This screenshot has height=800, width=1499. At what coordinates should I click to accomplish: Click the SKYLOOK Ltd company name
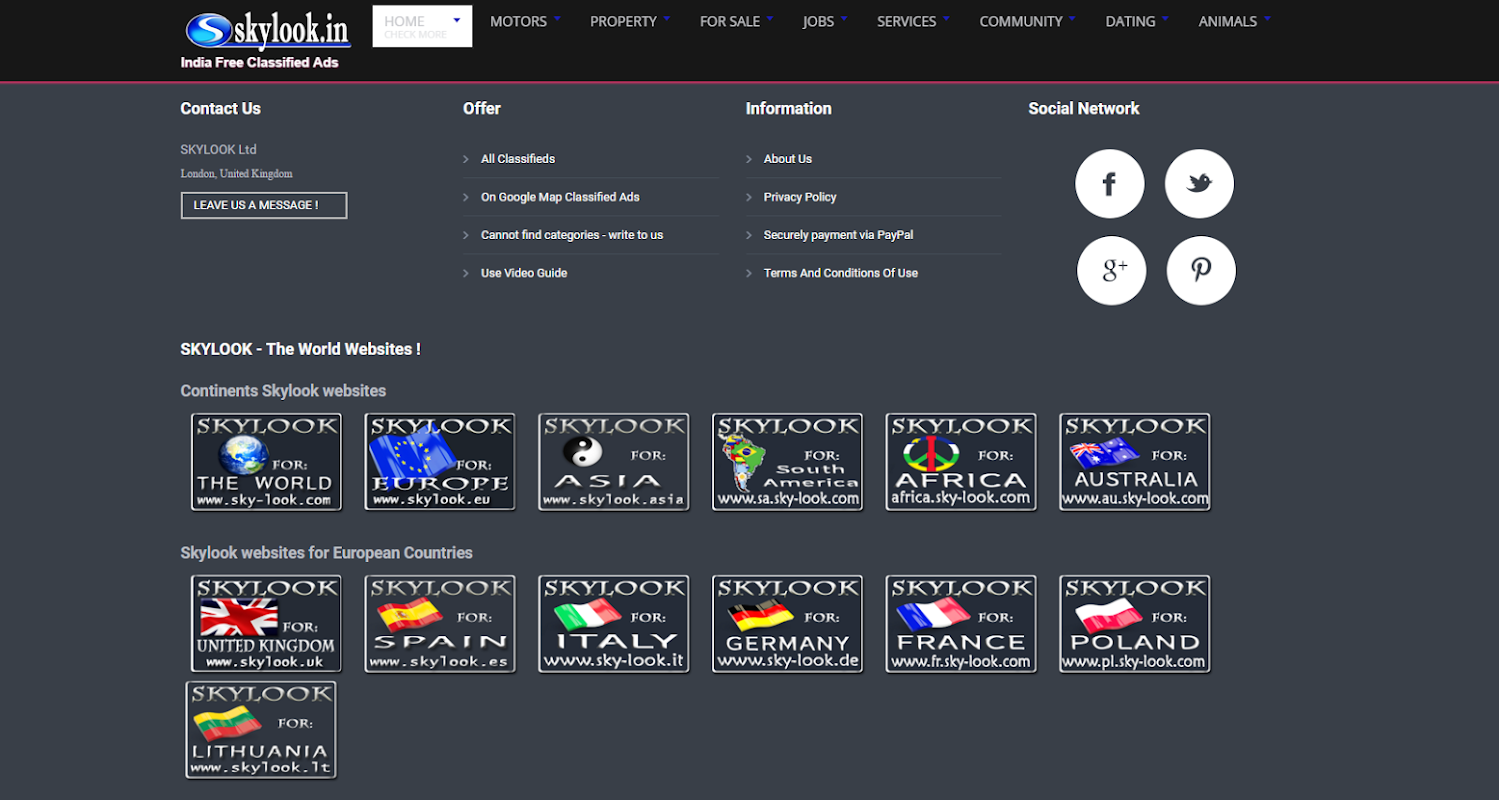tap(219, 149)
